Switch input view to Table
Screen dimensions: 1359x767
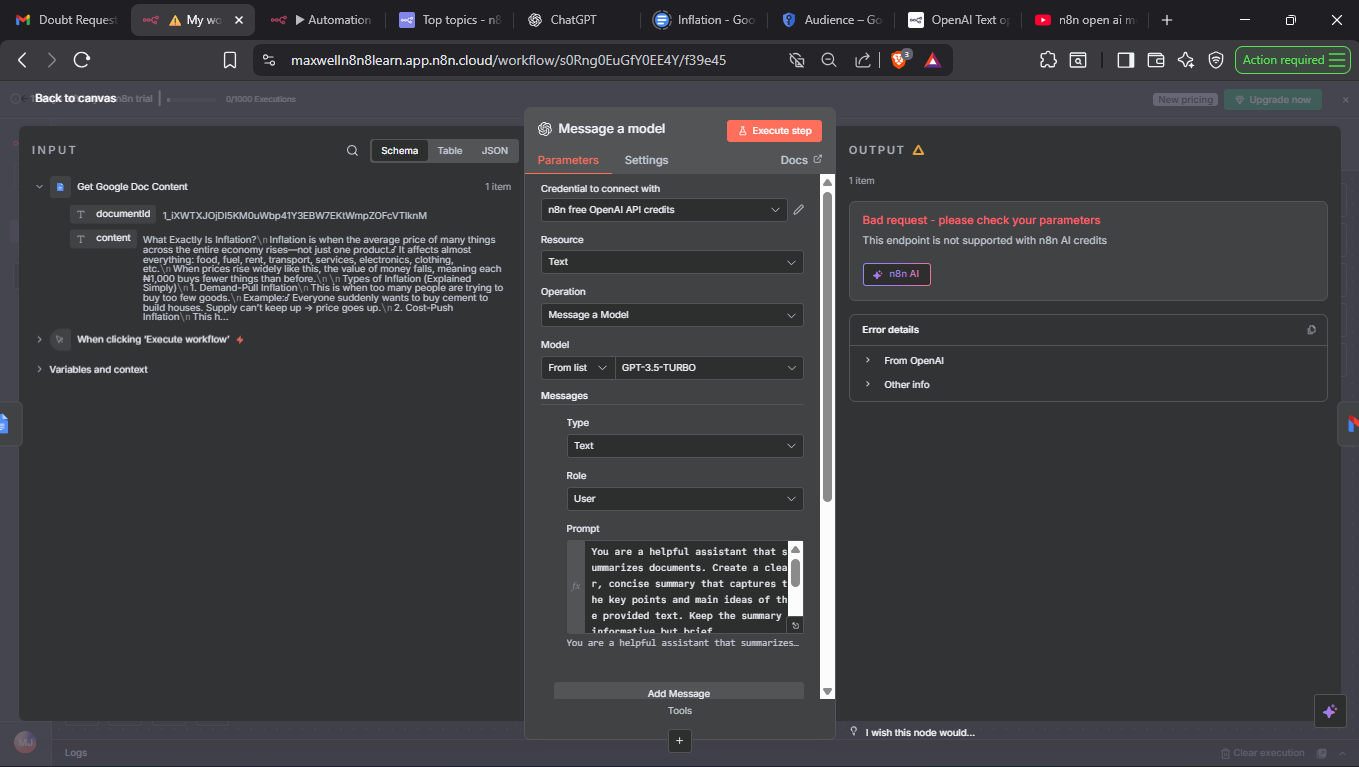(450, 151)
